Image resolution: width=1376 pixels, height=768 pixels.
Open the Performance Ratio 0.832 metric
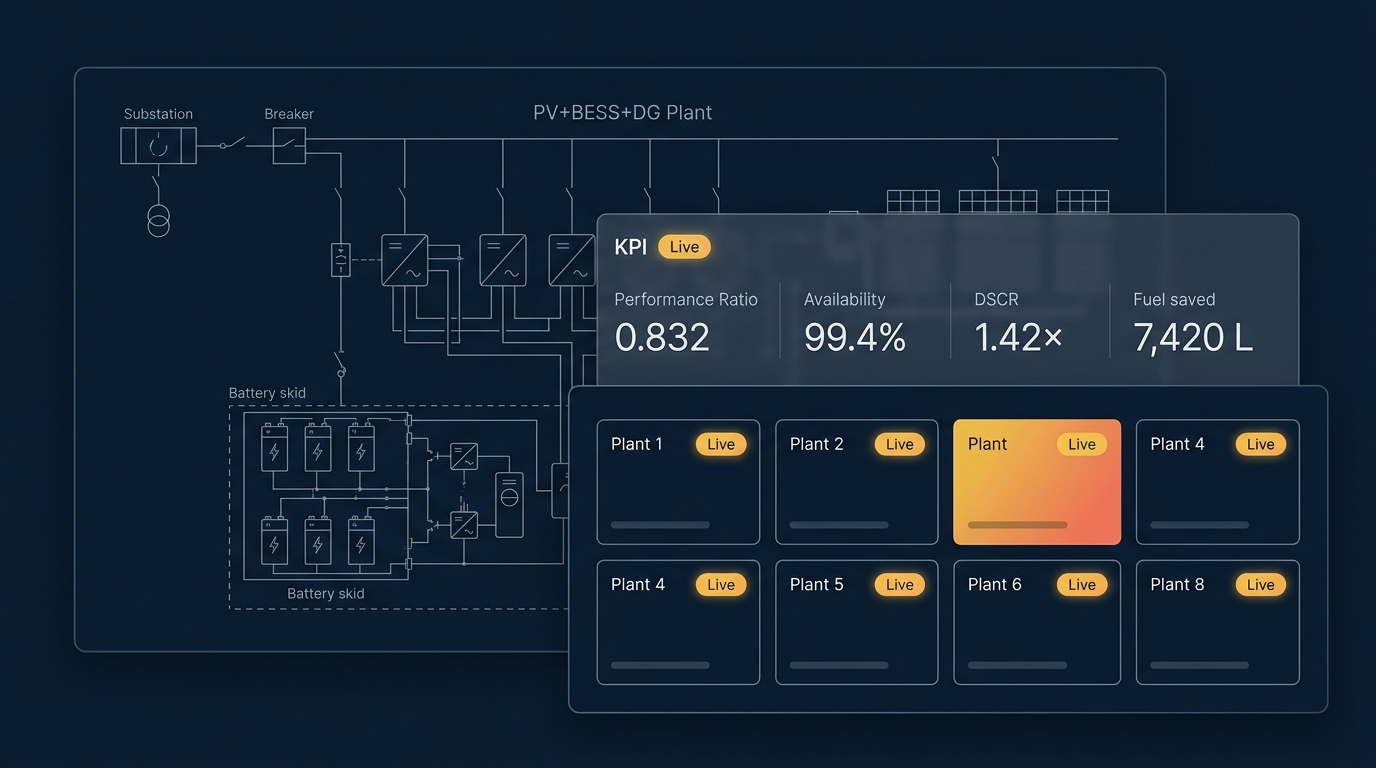[x=686, y=323]
